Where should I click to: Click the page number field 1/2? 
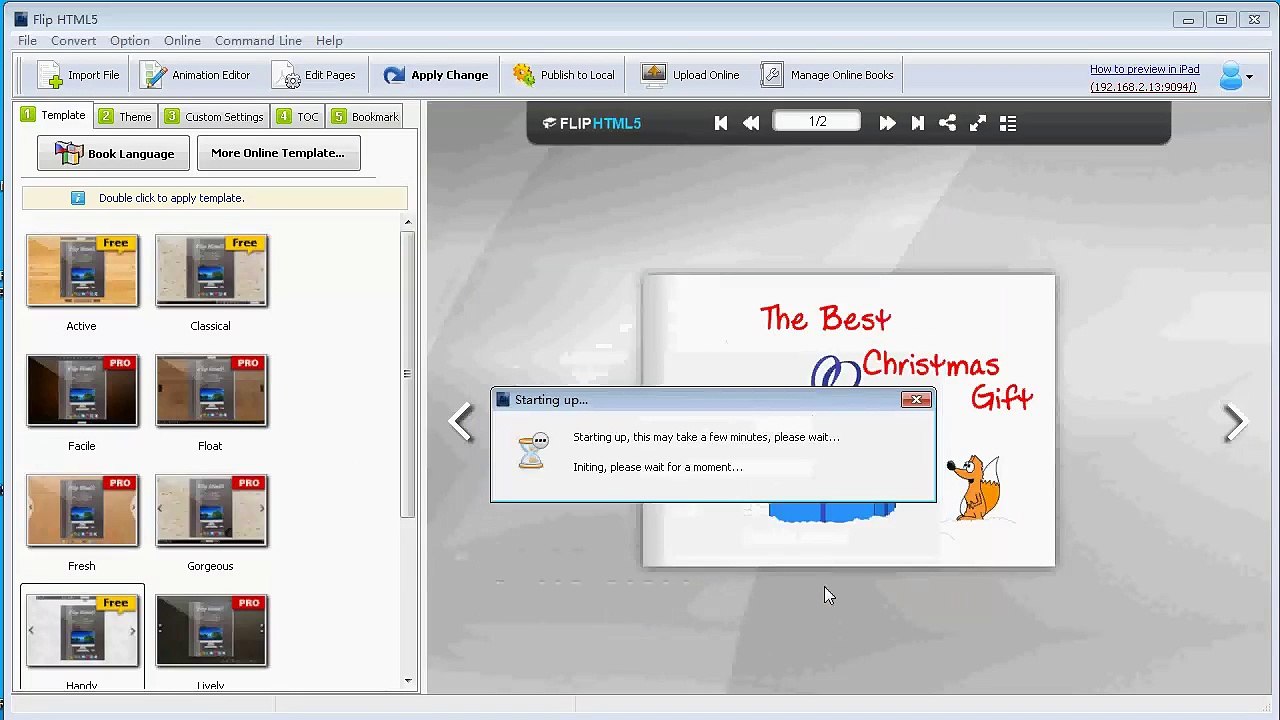click(x=817, y=121)
